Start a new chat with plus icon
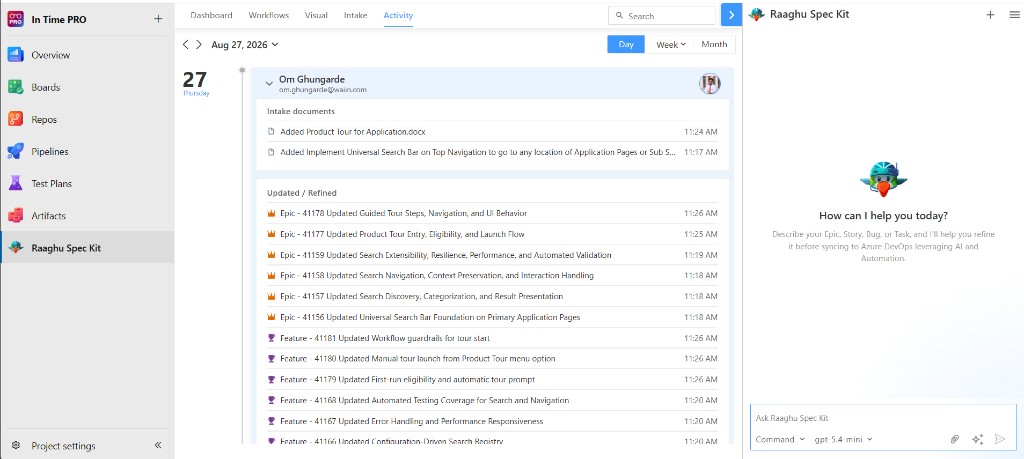 click(x=990, y=14)
